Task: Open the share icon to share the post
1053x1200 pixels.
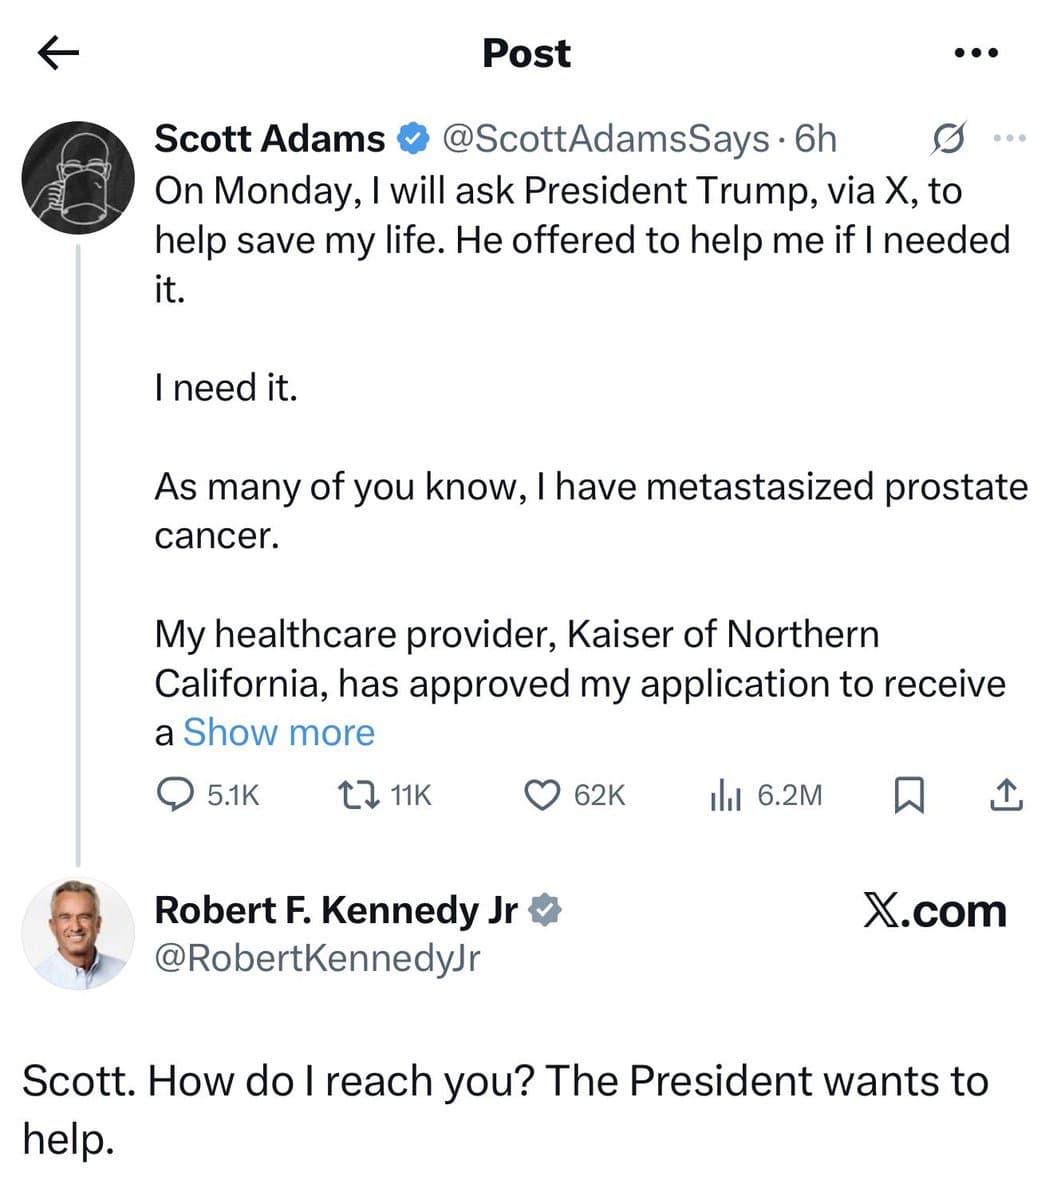Action: [1006, 795]
